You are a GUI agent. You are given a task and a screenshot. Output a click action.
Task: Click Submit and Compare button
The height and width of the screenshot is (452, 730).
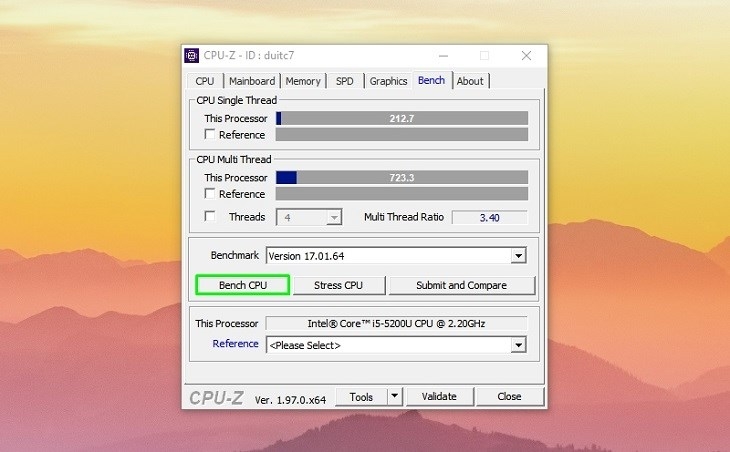(x=461, y=285)
